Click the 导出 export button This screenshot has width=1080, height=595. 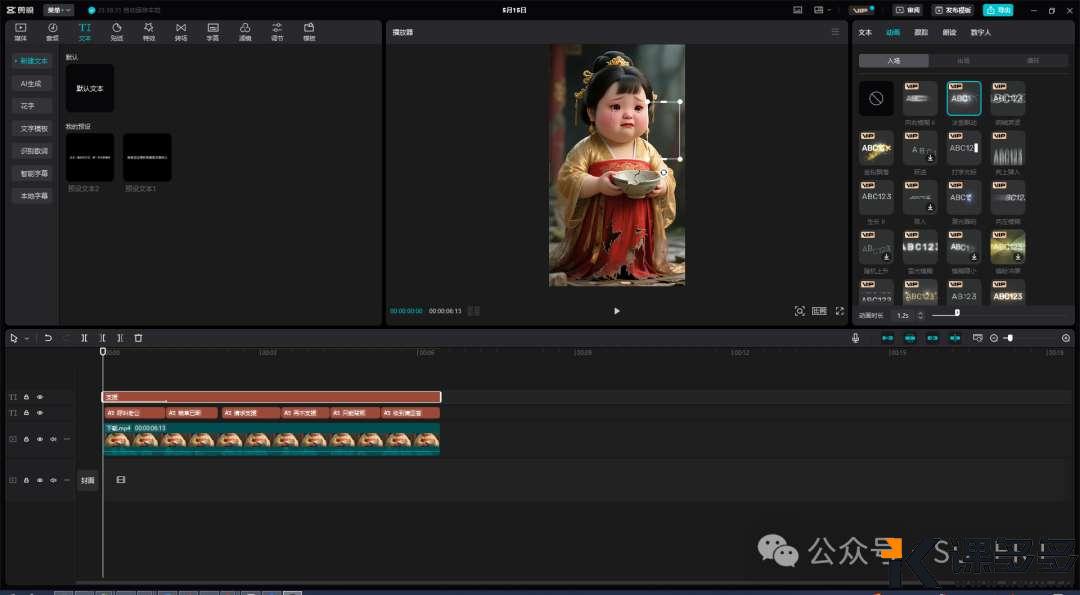997,10
